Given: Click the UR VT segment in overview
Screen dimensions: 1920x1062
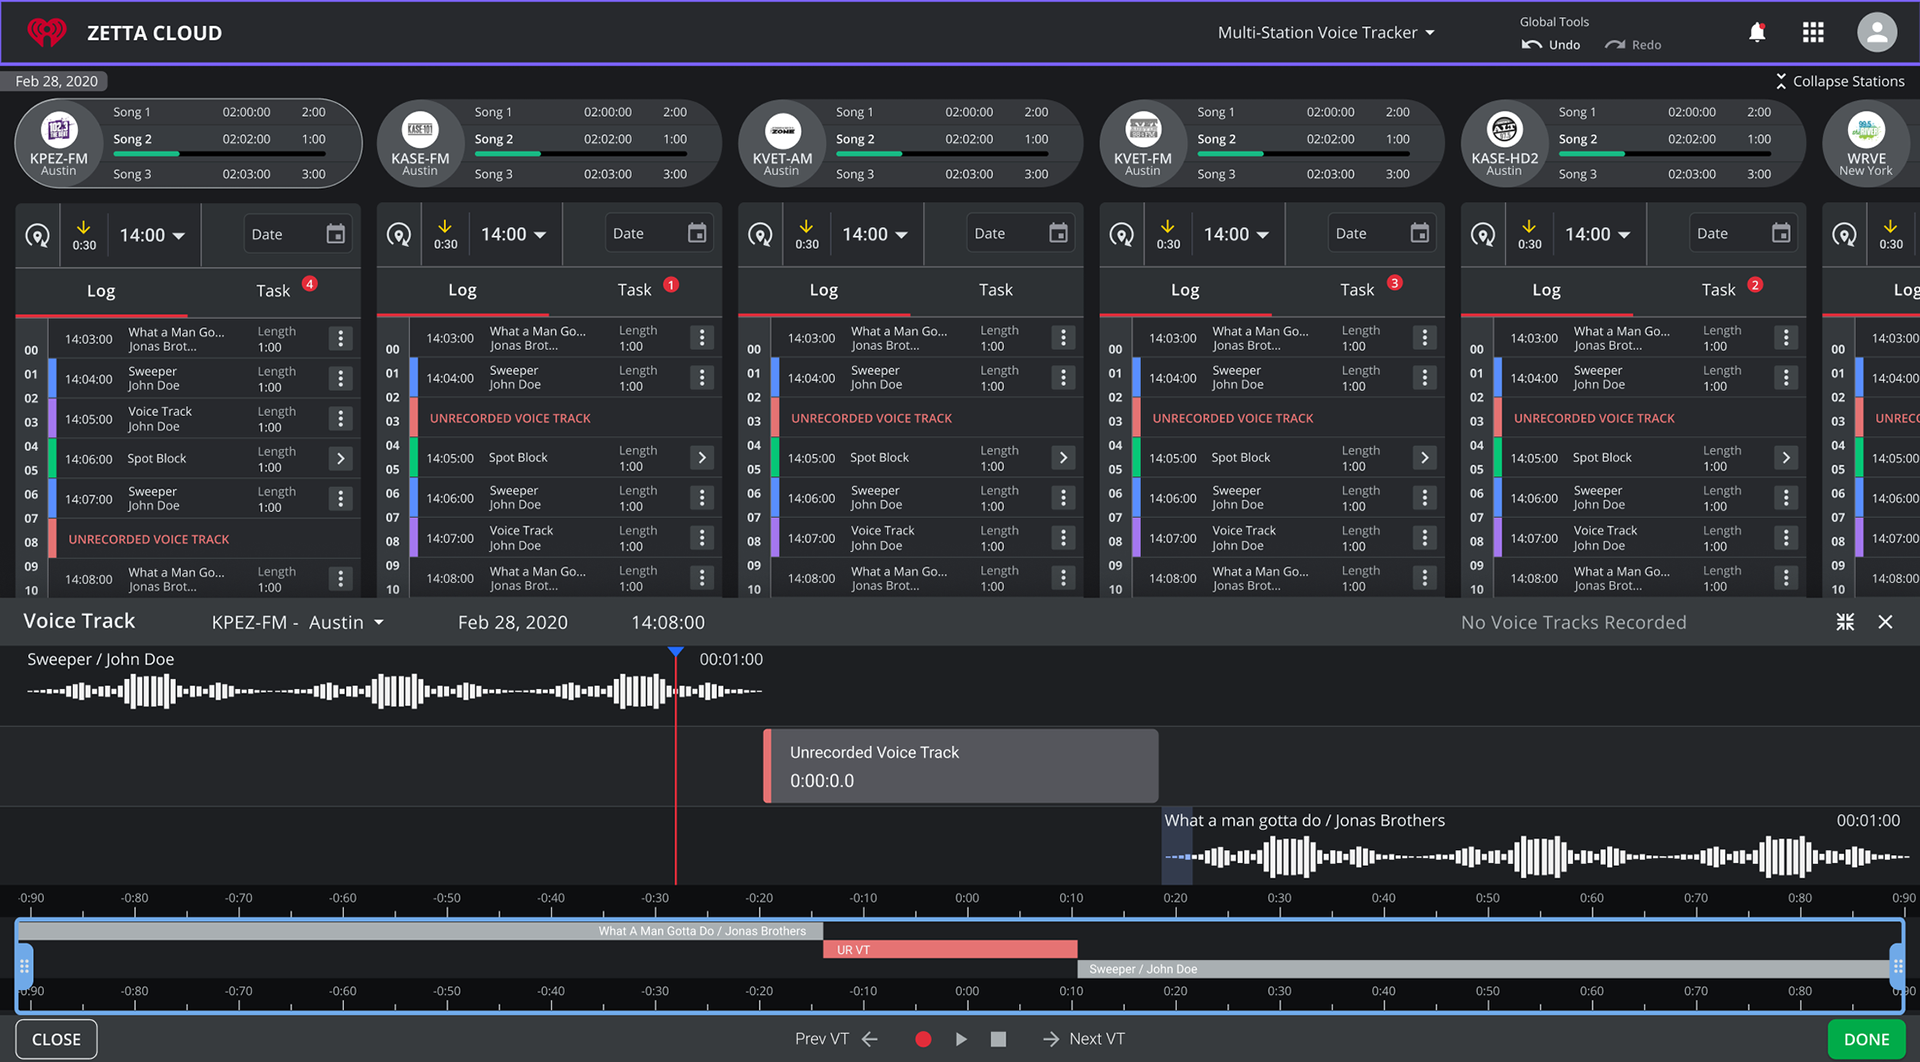Looking at the screenshot, I should tap(950, 950).
